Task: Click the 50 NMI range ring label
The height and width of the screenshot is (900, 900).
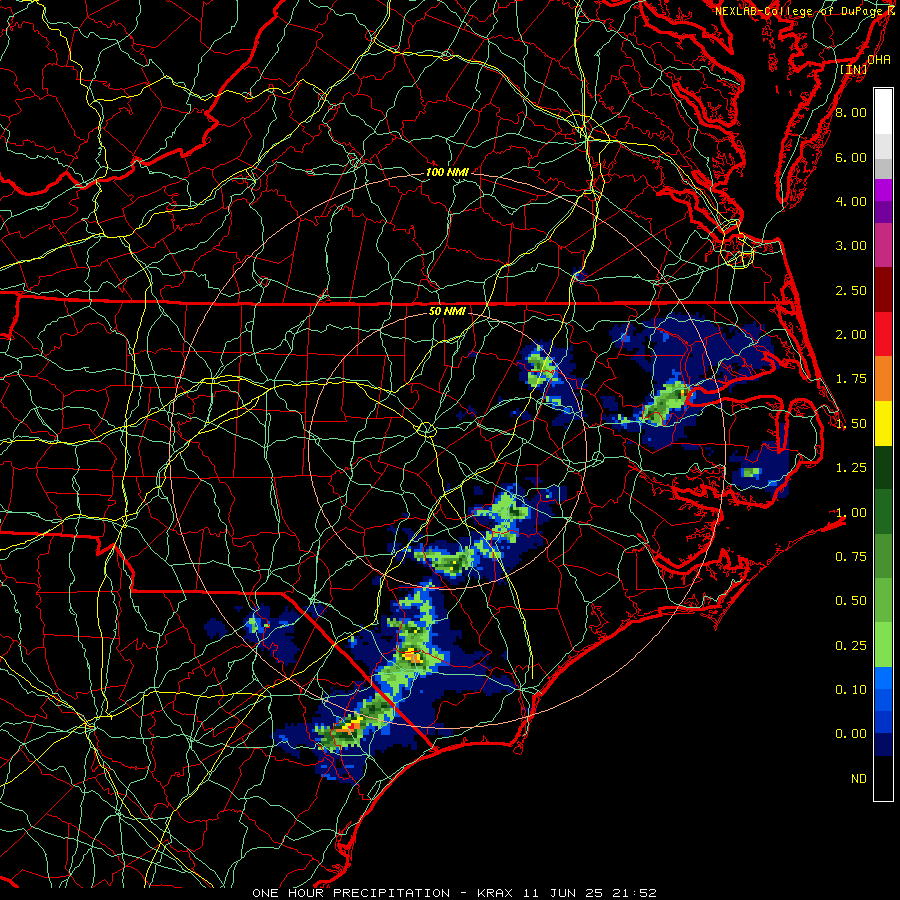Action: (448, 311)
